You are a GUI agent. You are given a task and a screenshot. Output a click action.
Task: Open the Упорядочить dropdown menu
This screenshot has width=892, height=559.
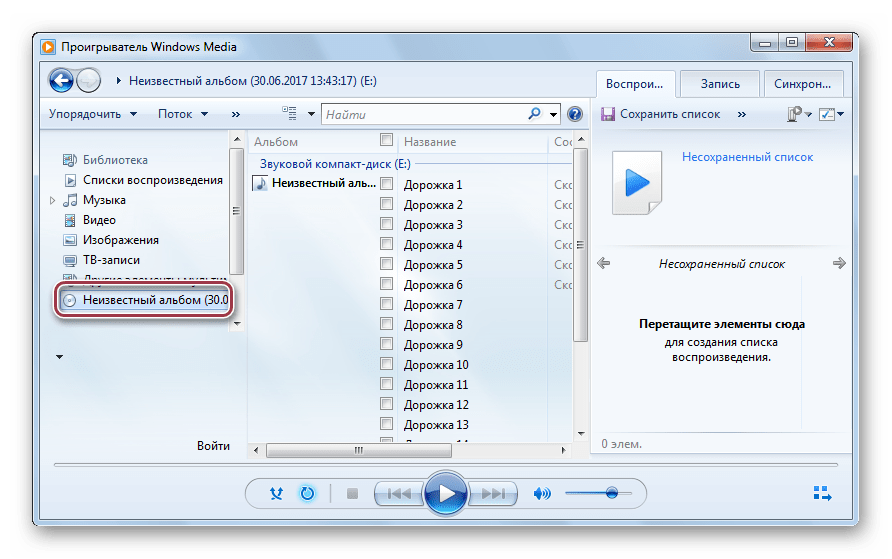coord(92,114)
